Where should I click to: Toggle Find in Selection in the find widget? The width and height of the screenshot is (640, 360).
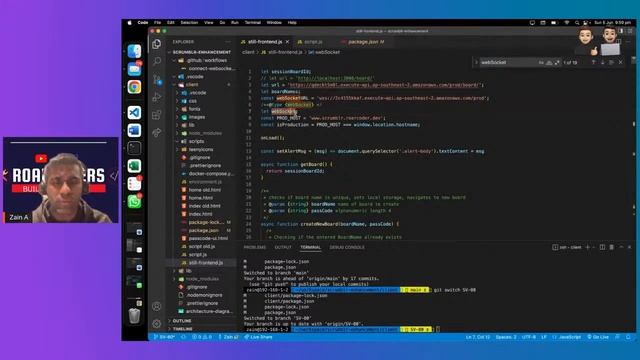(x=611, y=62)
